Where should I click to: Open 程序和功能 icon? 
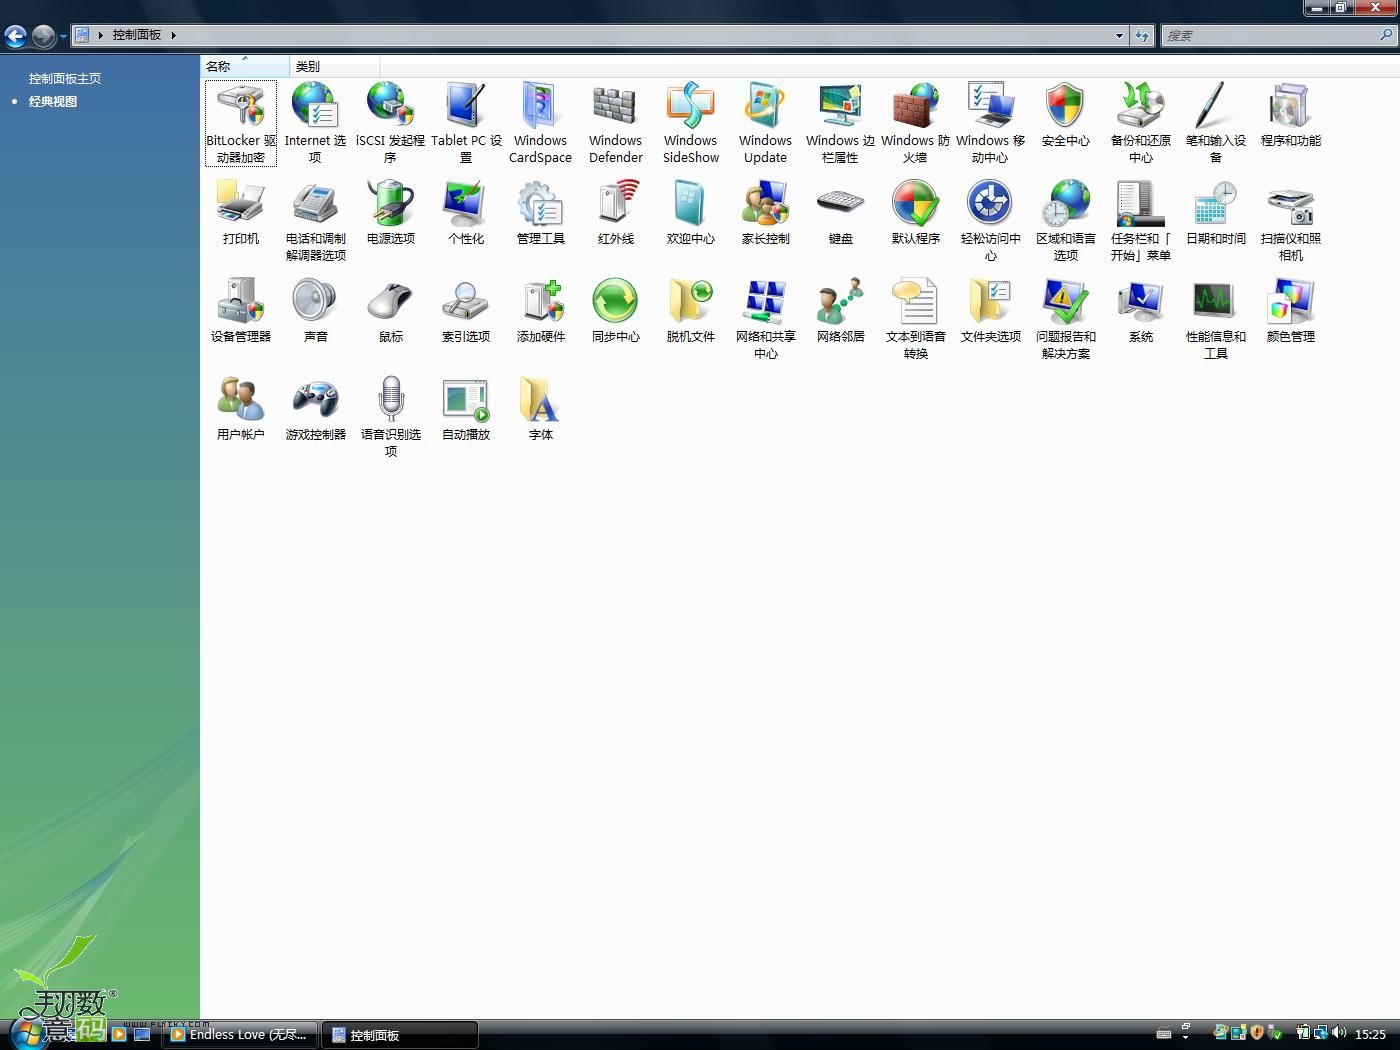click(1291, 107)
